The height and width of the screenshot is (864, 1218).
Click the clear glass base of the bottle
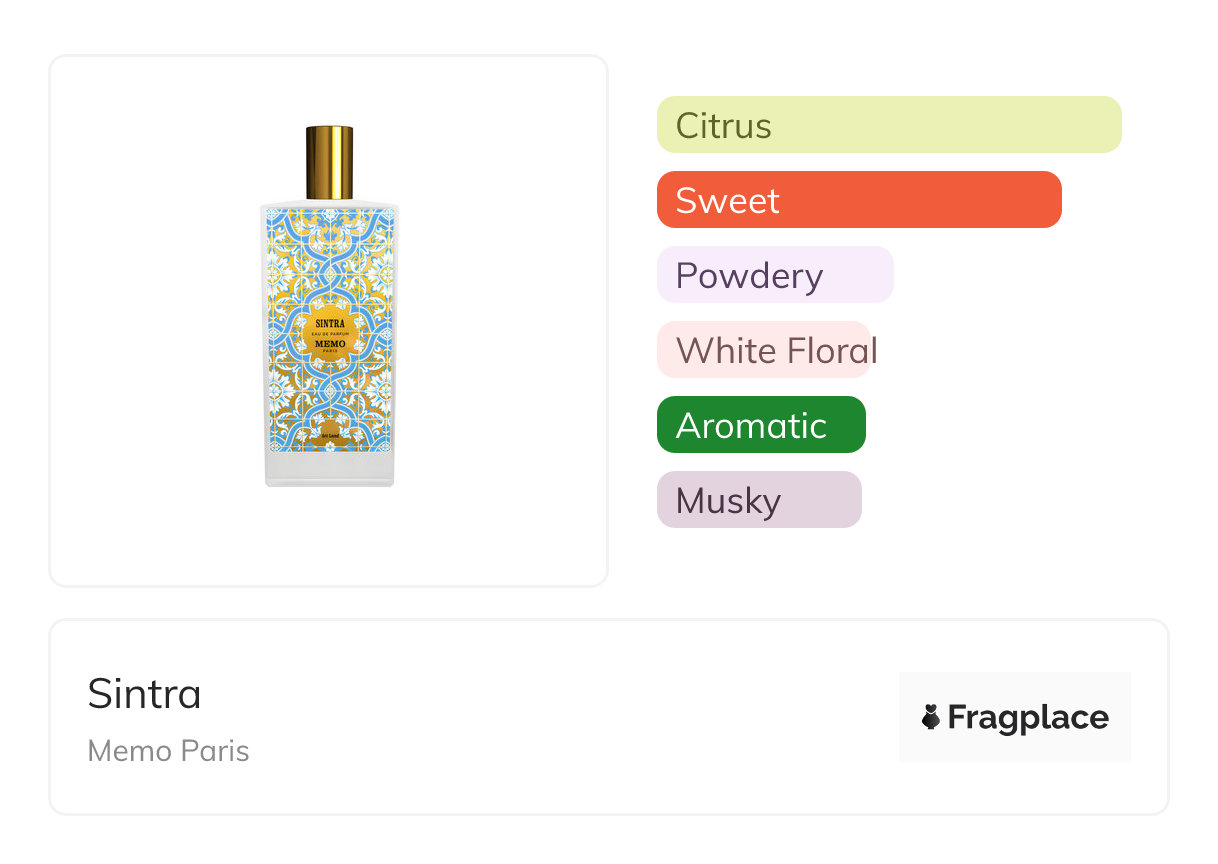(x=329, y=469)
